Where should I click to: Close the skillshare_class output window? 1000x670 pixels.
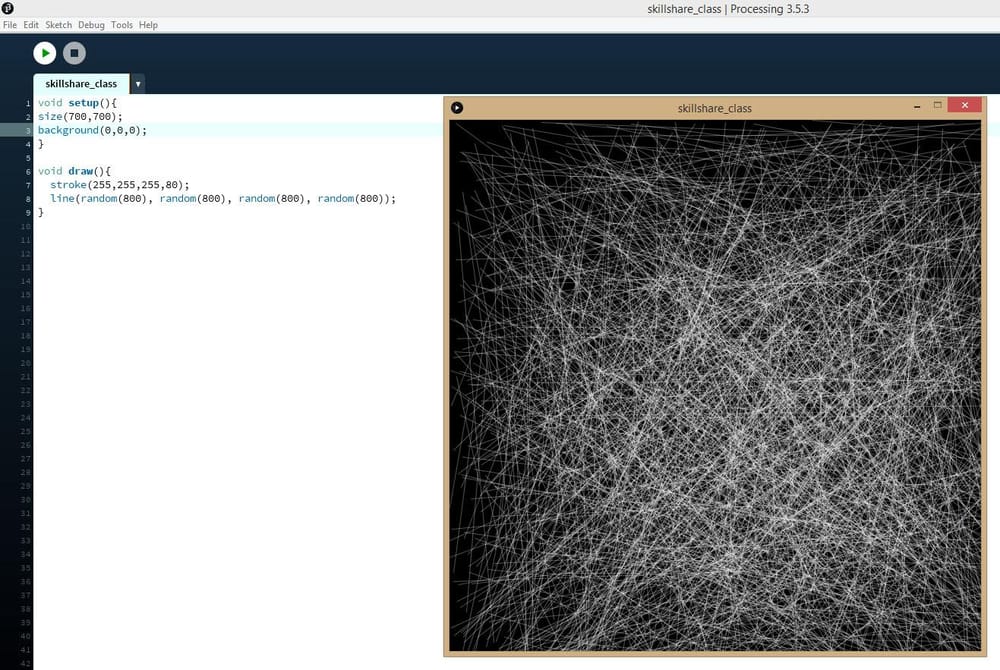(x=964, y=105)
